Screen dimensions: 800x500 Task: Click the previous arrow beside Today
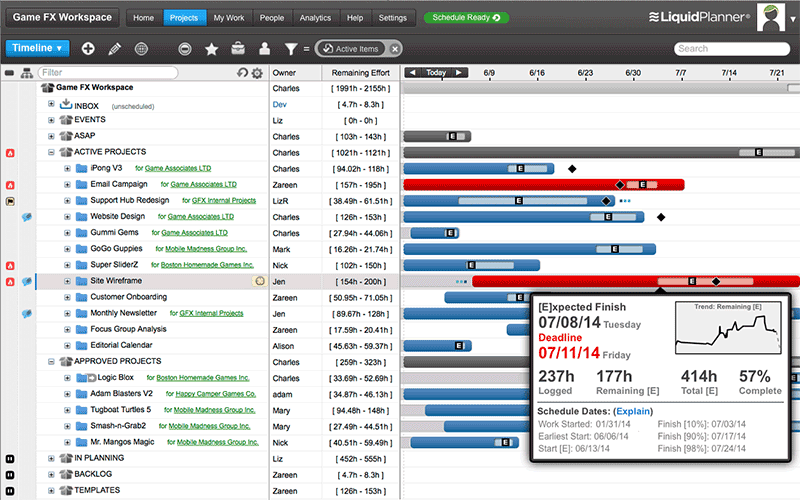[x=413, y=72]
